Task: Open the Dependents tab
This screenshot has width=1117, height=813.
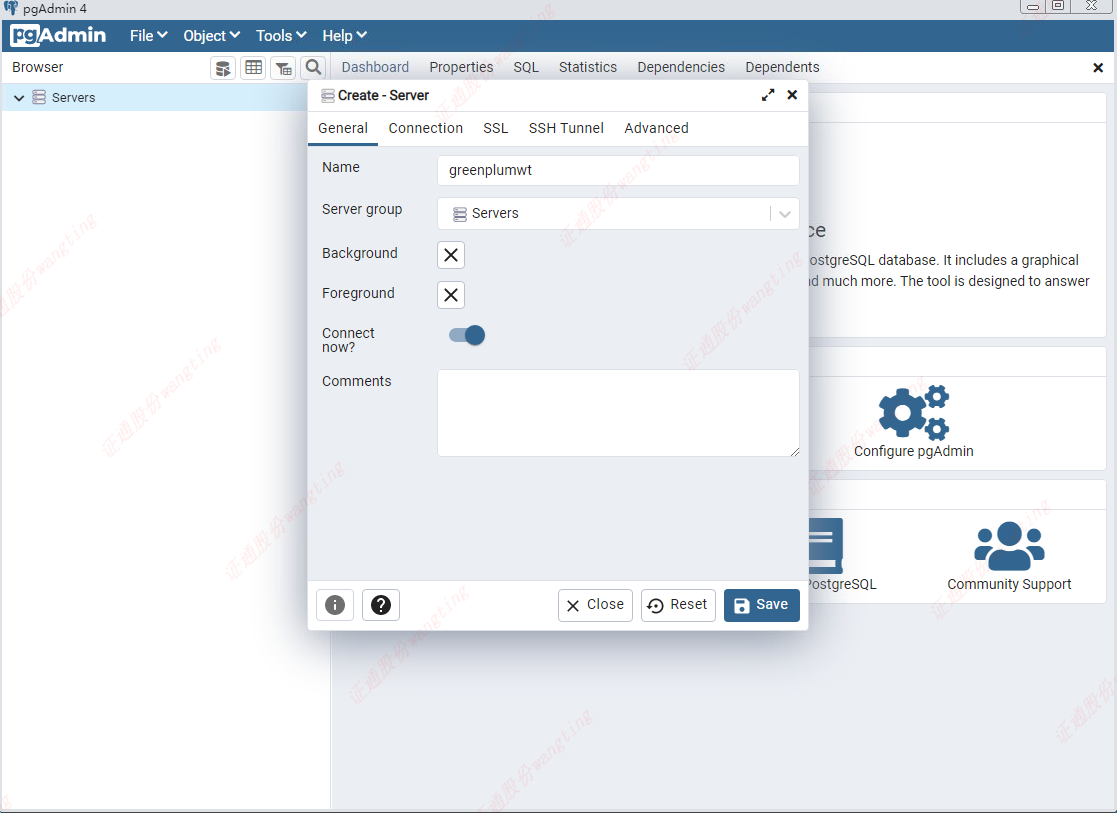Action: tap(782, 68)
